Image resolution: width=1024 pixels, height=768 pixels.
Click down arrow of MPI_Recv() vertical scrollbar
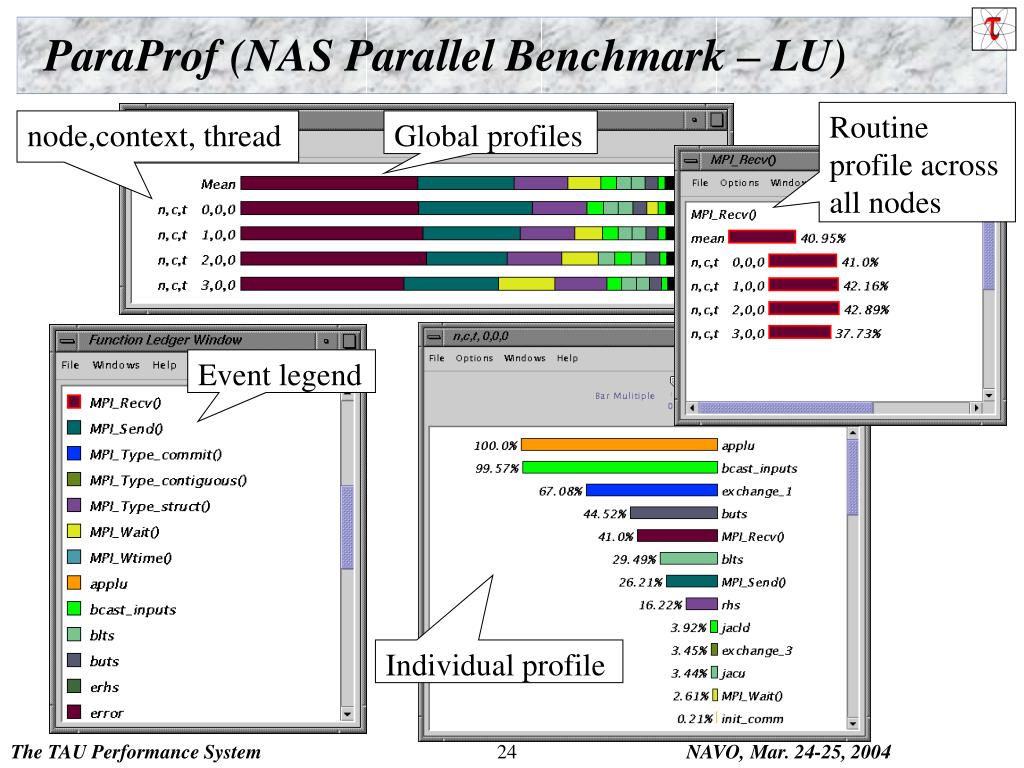[989, 395]
